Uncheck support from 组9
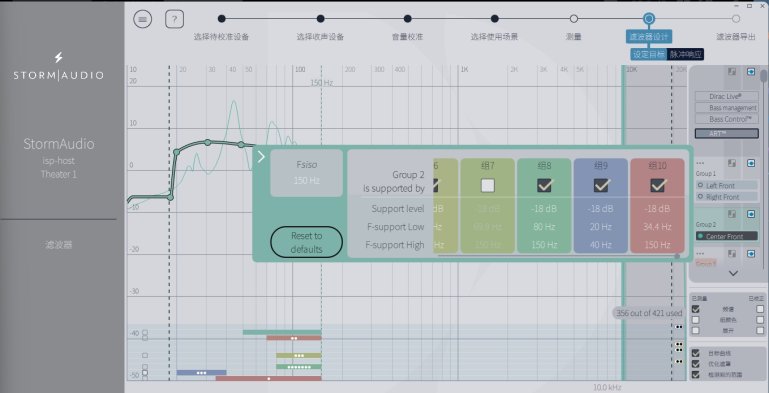Screen dimensions: 769x393 click(x=601, y=185)
